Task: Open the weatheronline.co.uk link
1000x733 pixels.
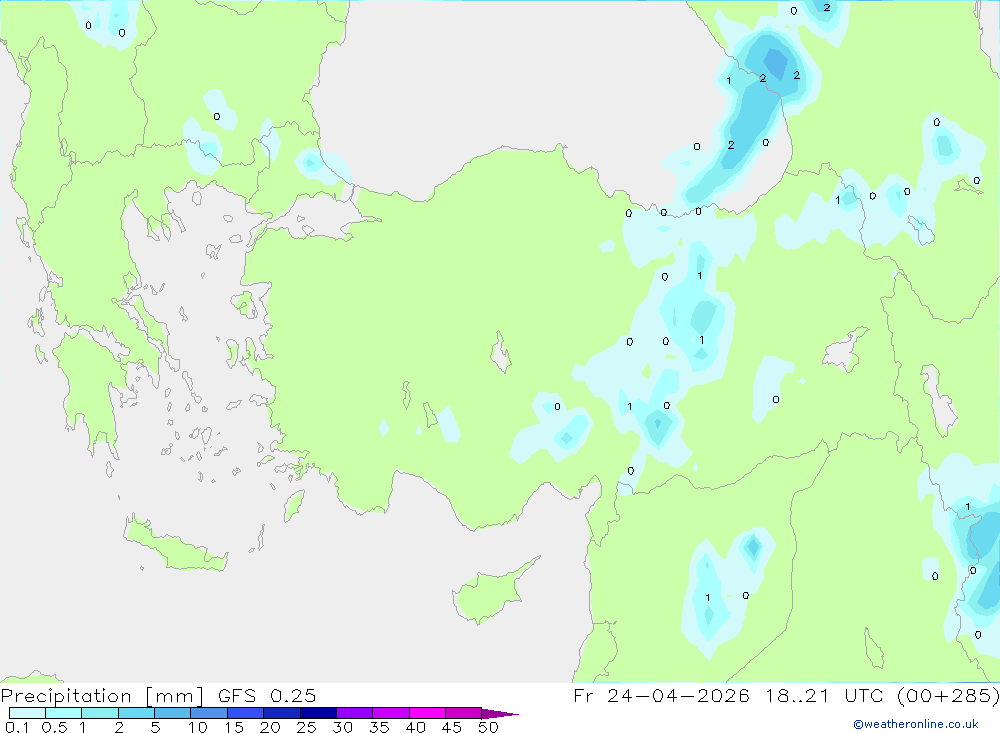Action: pyautogui.click(x=915, y=724)
